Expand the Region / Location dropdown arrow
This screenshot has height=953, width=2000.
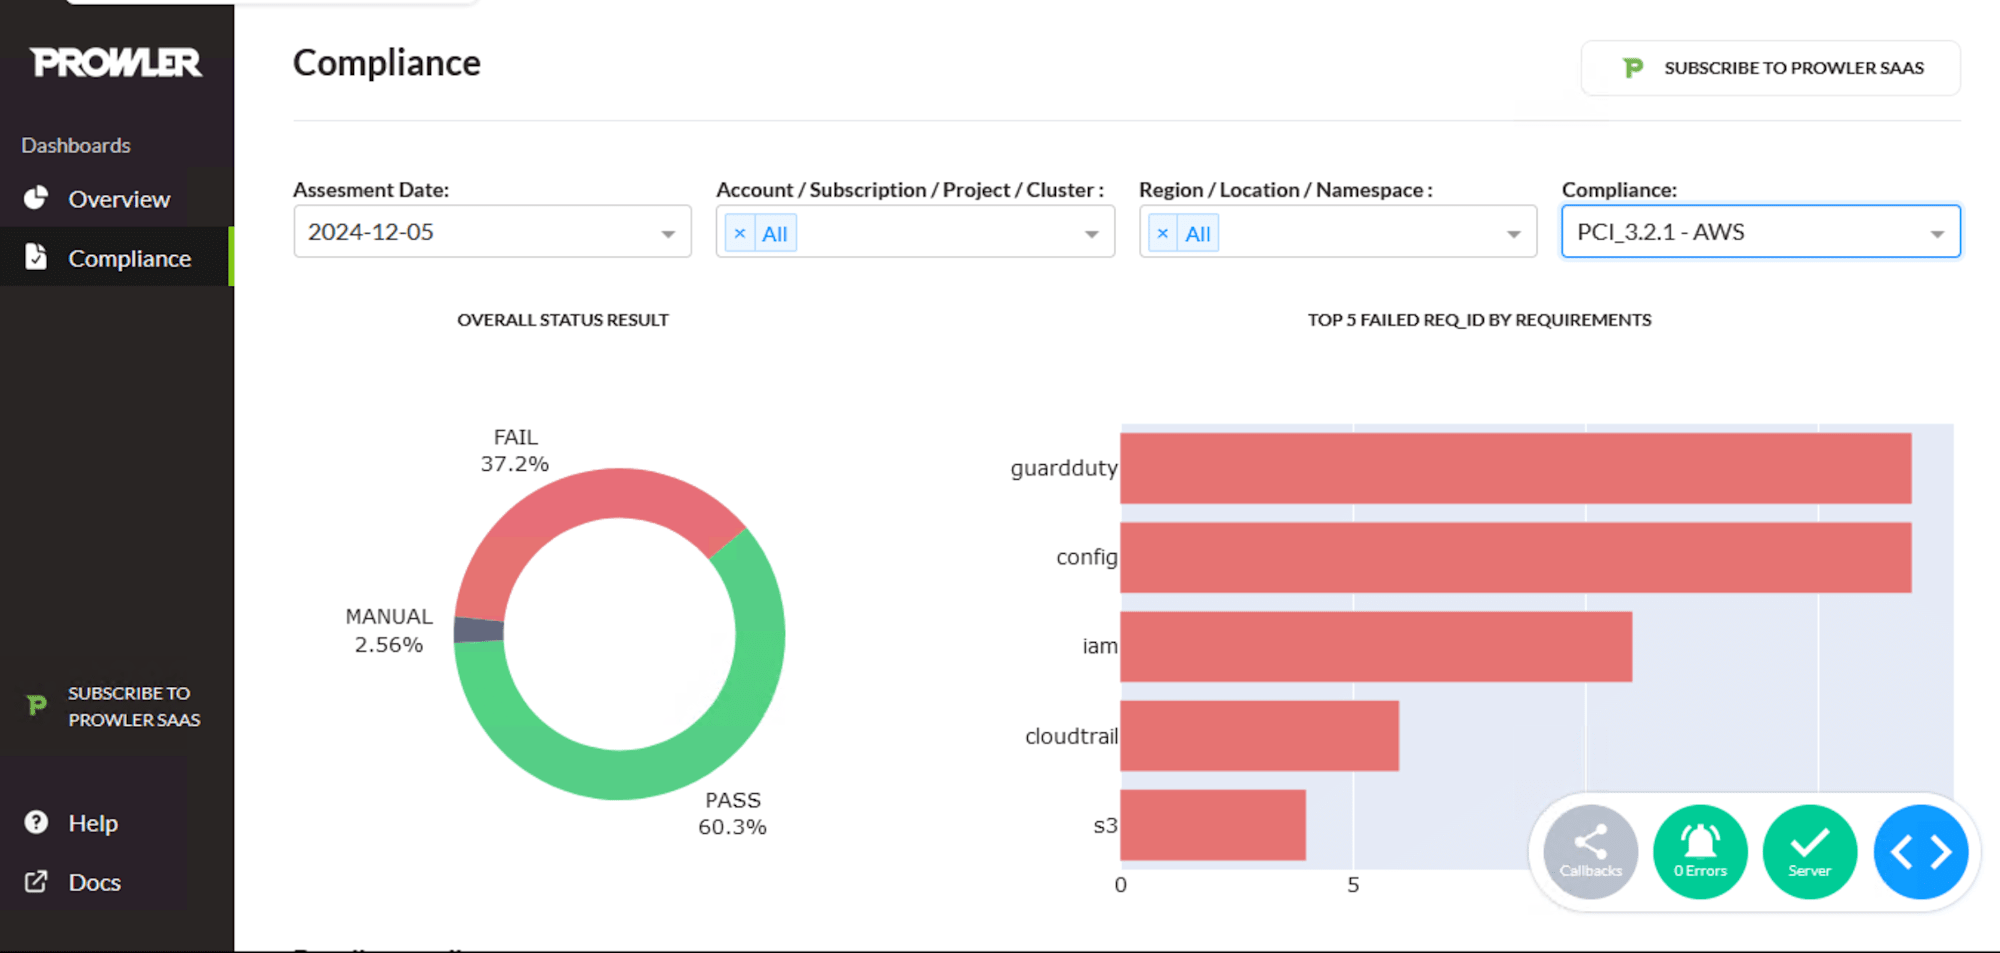click(x=1514, y=234)
